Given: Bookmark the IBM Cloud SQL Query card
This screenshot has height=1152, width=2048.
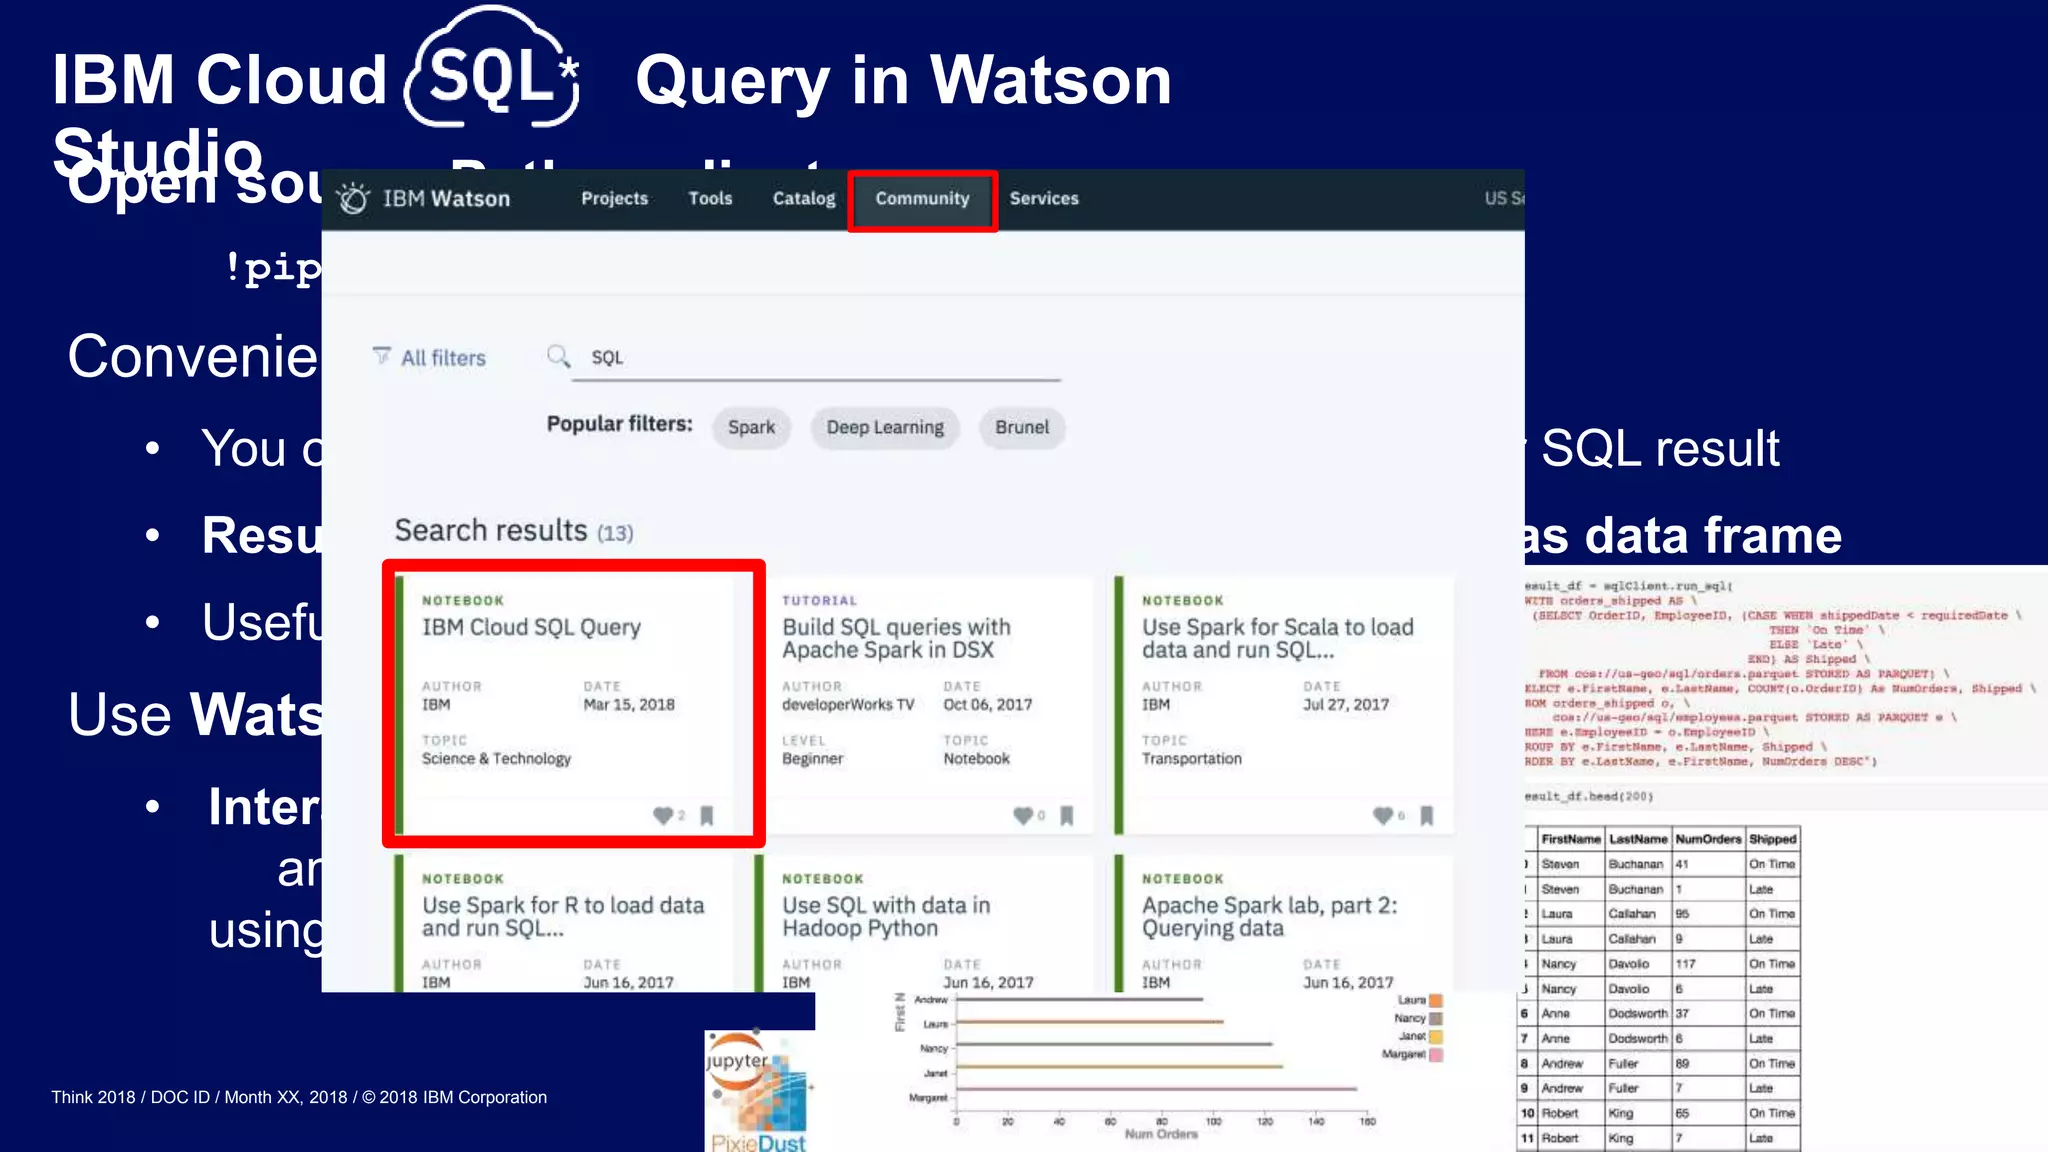Looking at the screenshot, I should [707, 815].
